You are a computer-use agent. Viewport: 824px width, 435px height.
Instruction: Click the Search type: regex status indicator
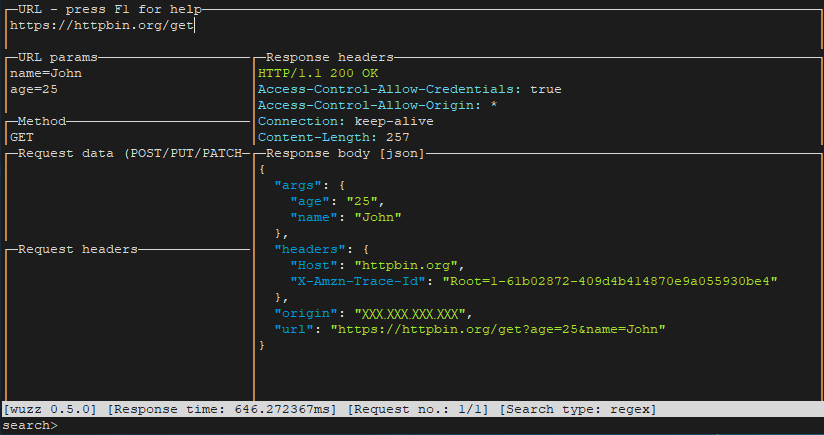point(578,409)
